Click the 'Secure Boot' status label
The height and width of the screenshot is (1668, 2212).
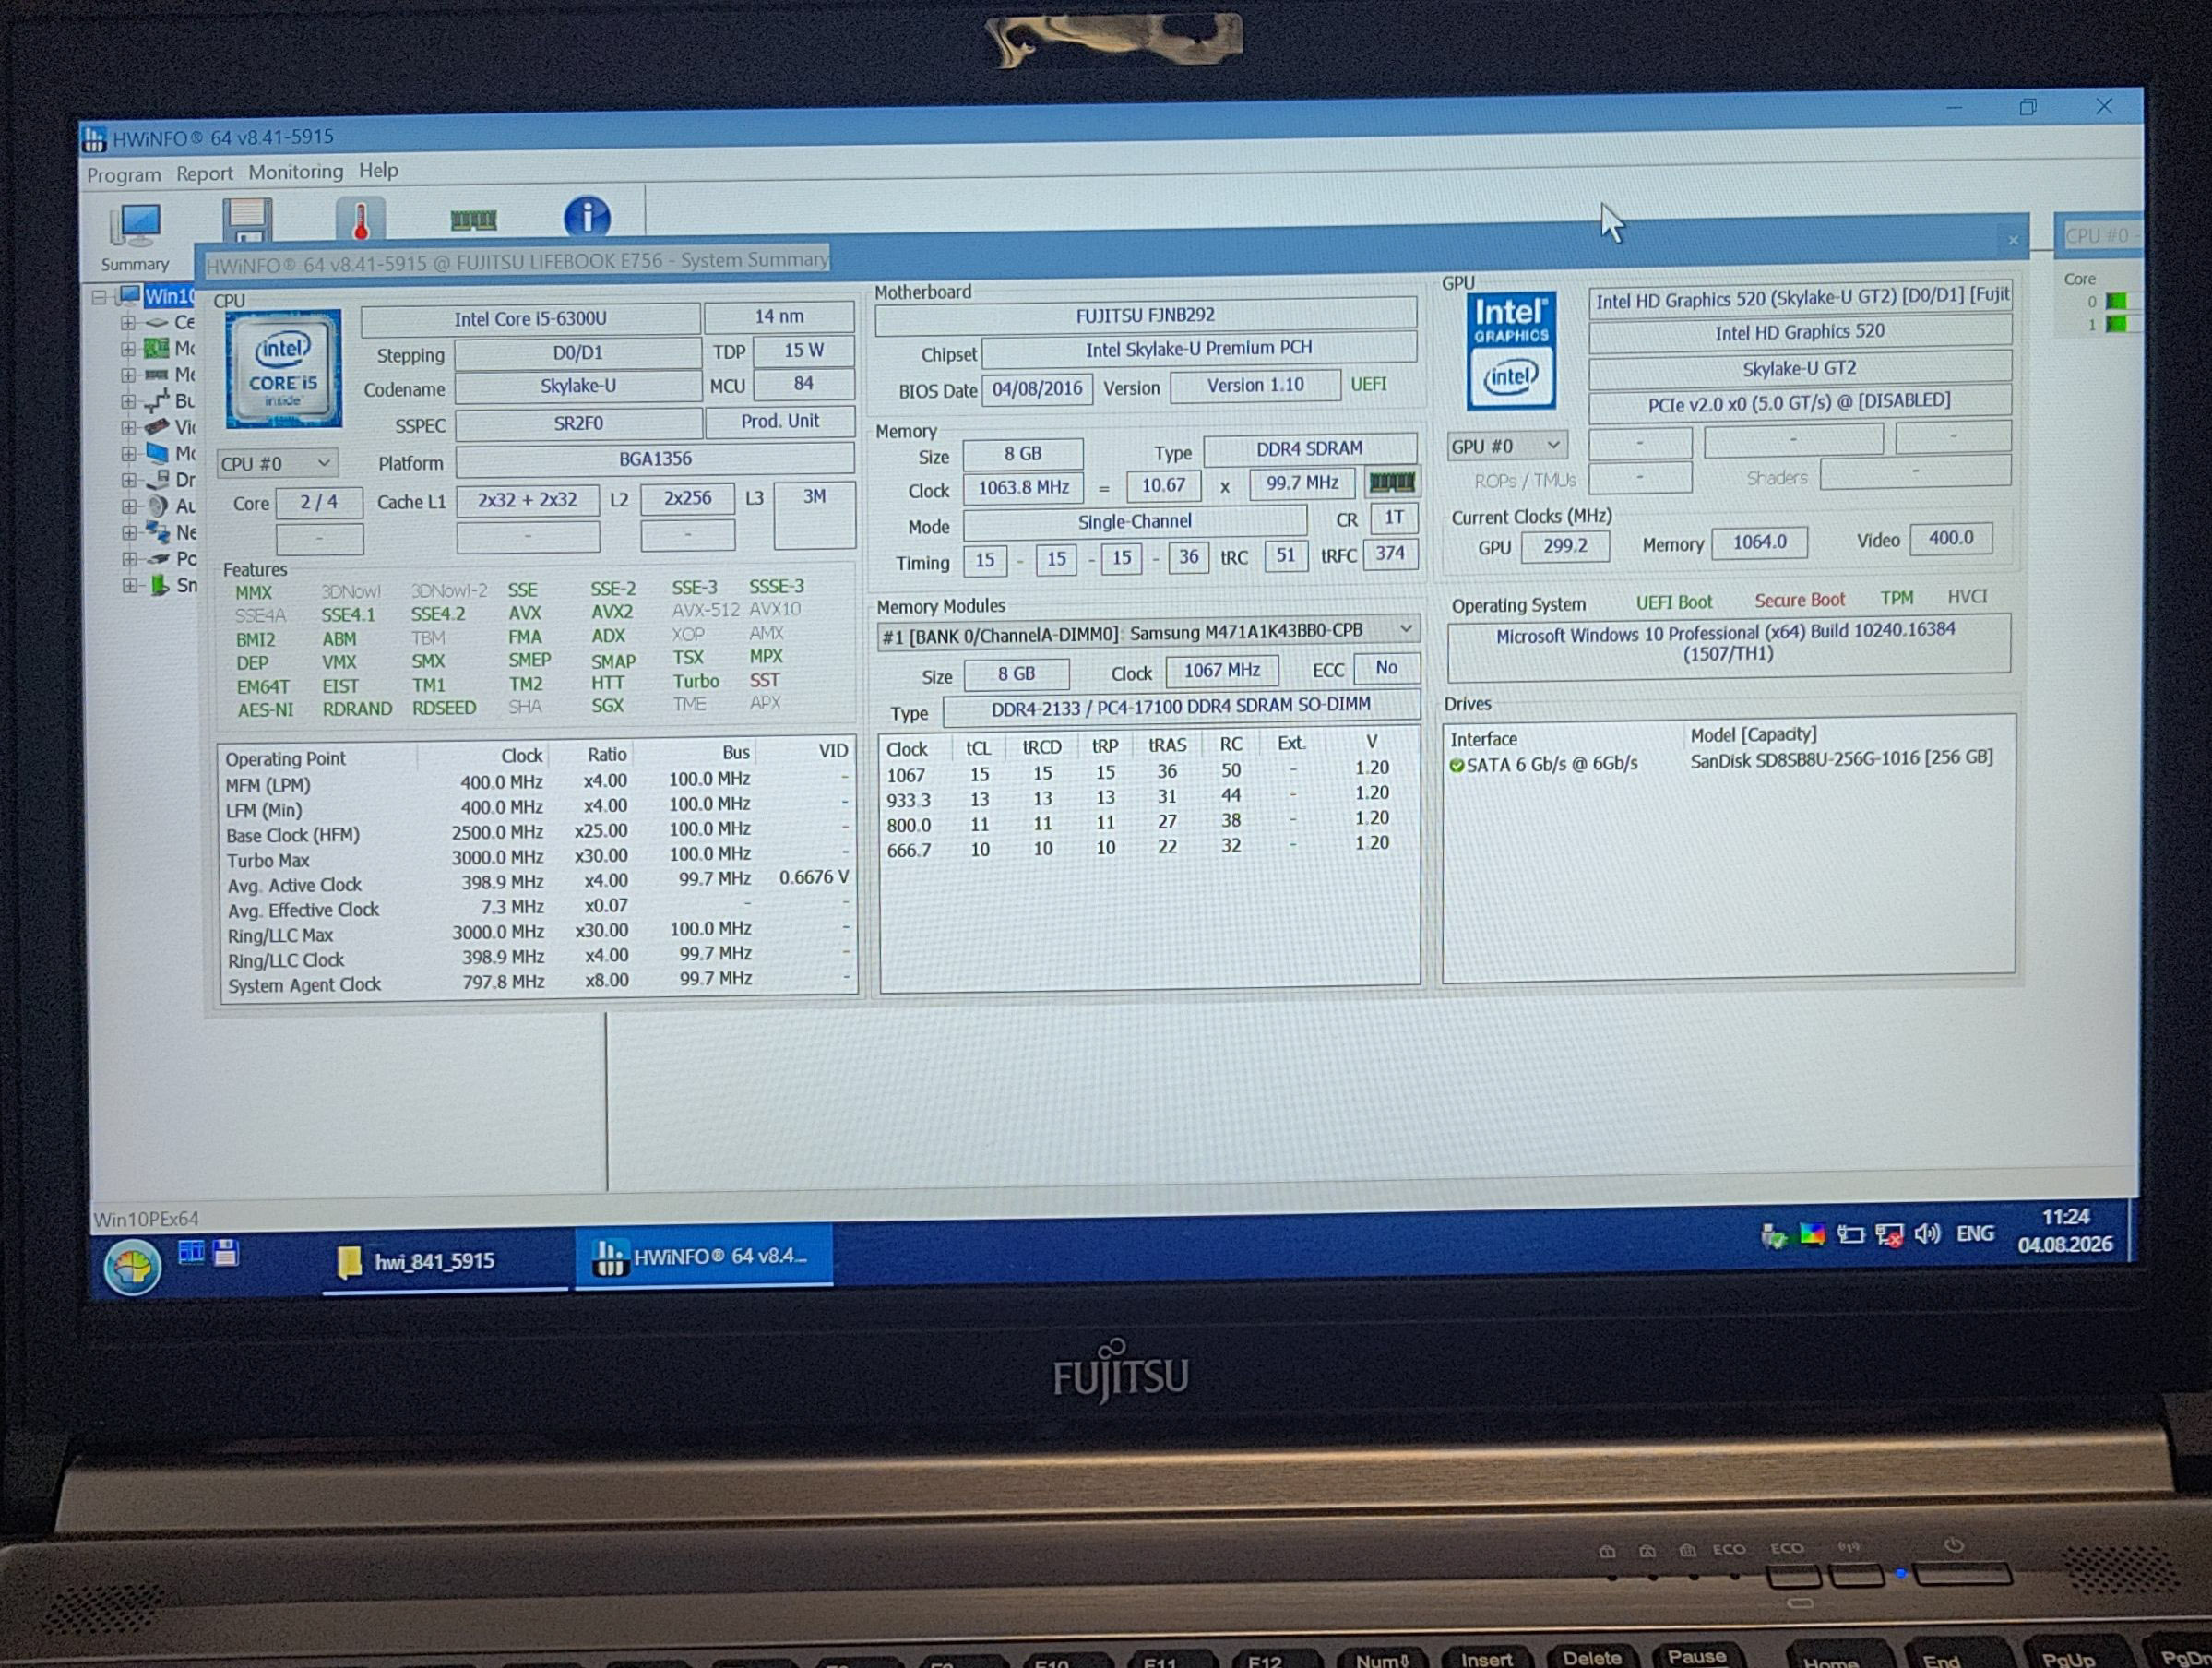click(1799, 601)
